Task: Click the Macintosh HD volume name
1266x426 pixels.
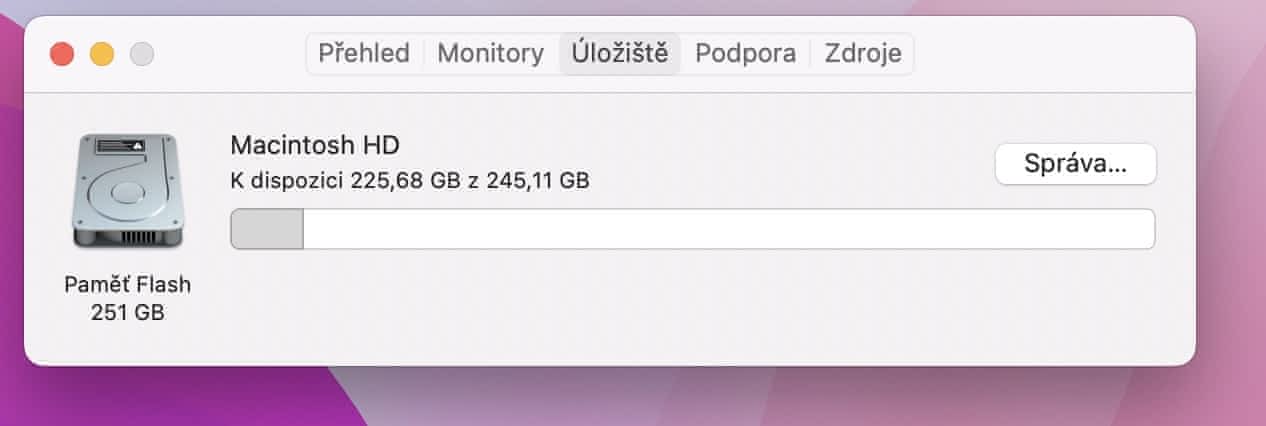Action: click(315, 145)
